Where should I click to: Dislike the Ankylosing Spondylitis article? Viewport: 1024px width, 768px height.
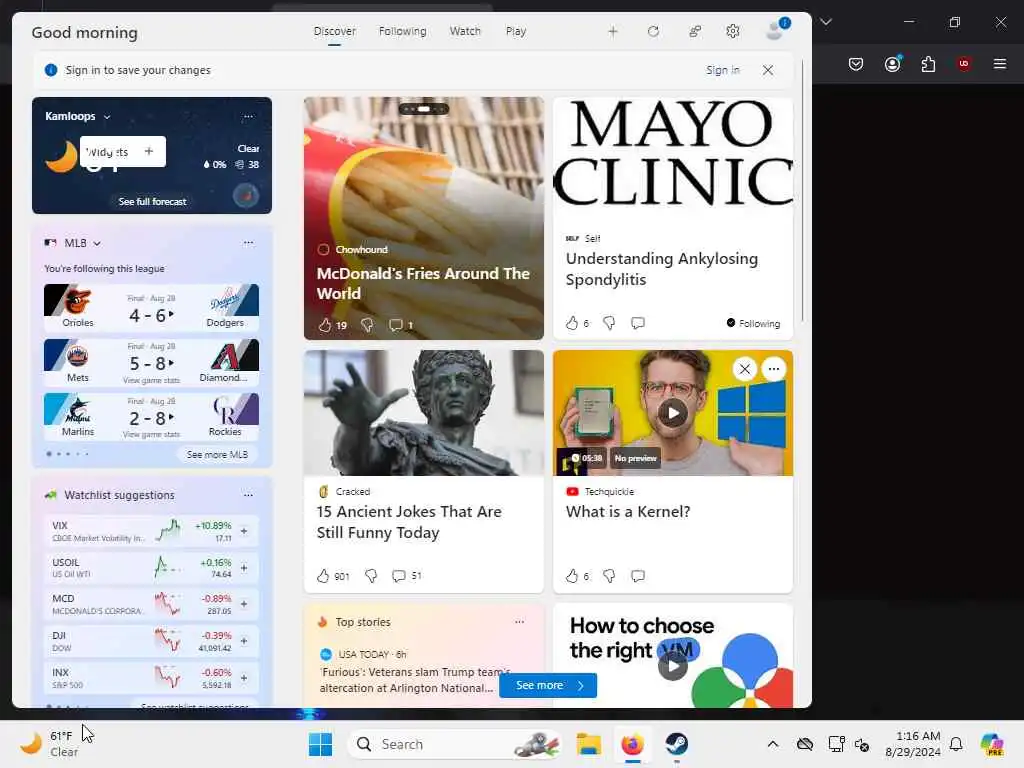609,323
